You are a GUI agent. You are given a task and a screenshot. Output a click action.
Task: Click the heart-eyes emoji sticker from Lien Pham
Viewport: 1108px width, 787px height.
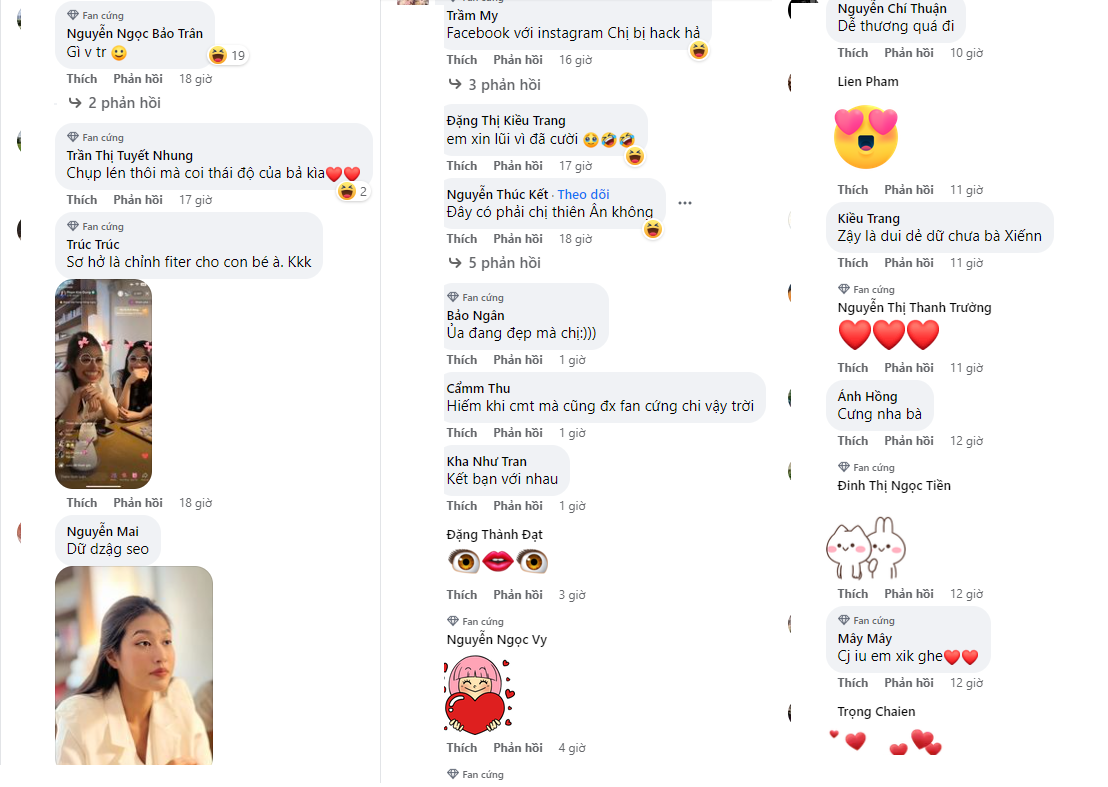[x=865, y=137]
